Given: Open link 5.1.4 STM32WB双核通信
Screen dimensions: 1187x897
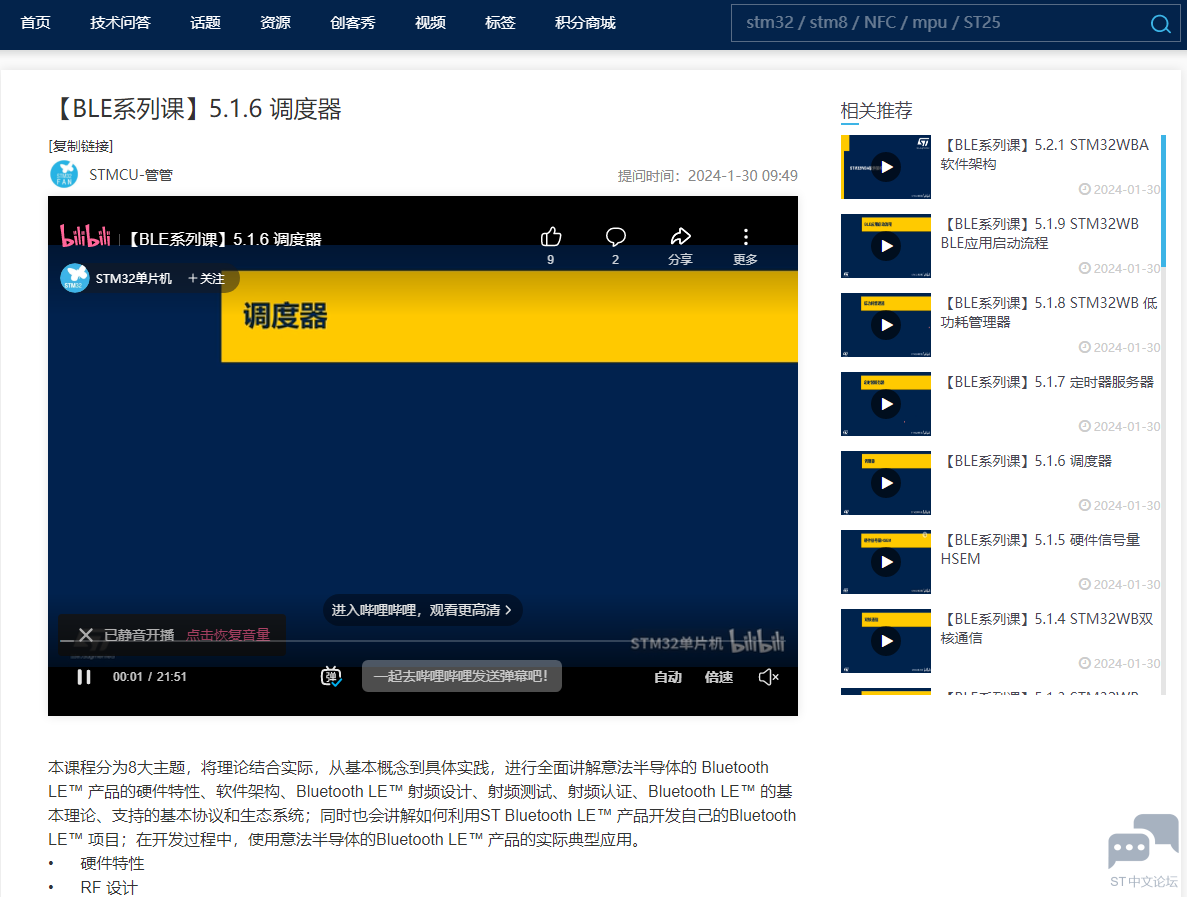Looking at the screenshot, I should coord(1048,628).
